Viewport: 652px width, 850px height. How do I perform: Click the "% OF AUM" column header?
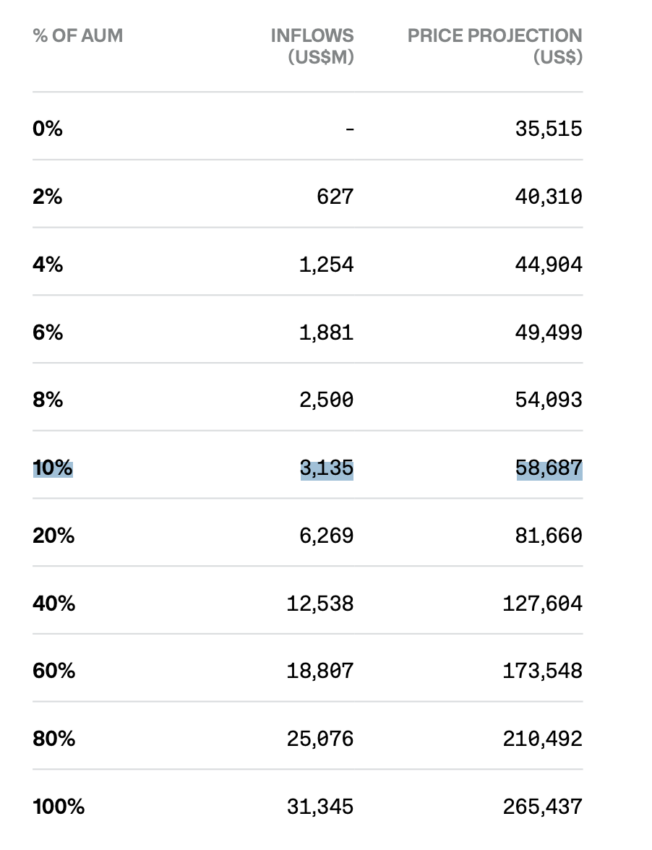point(78,36)
